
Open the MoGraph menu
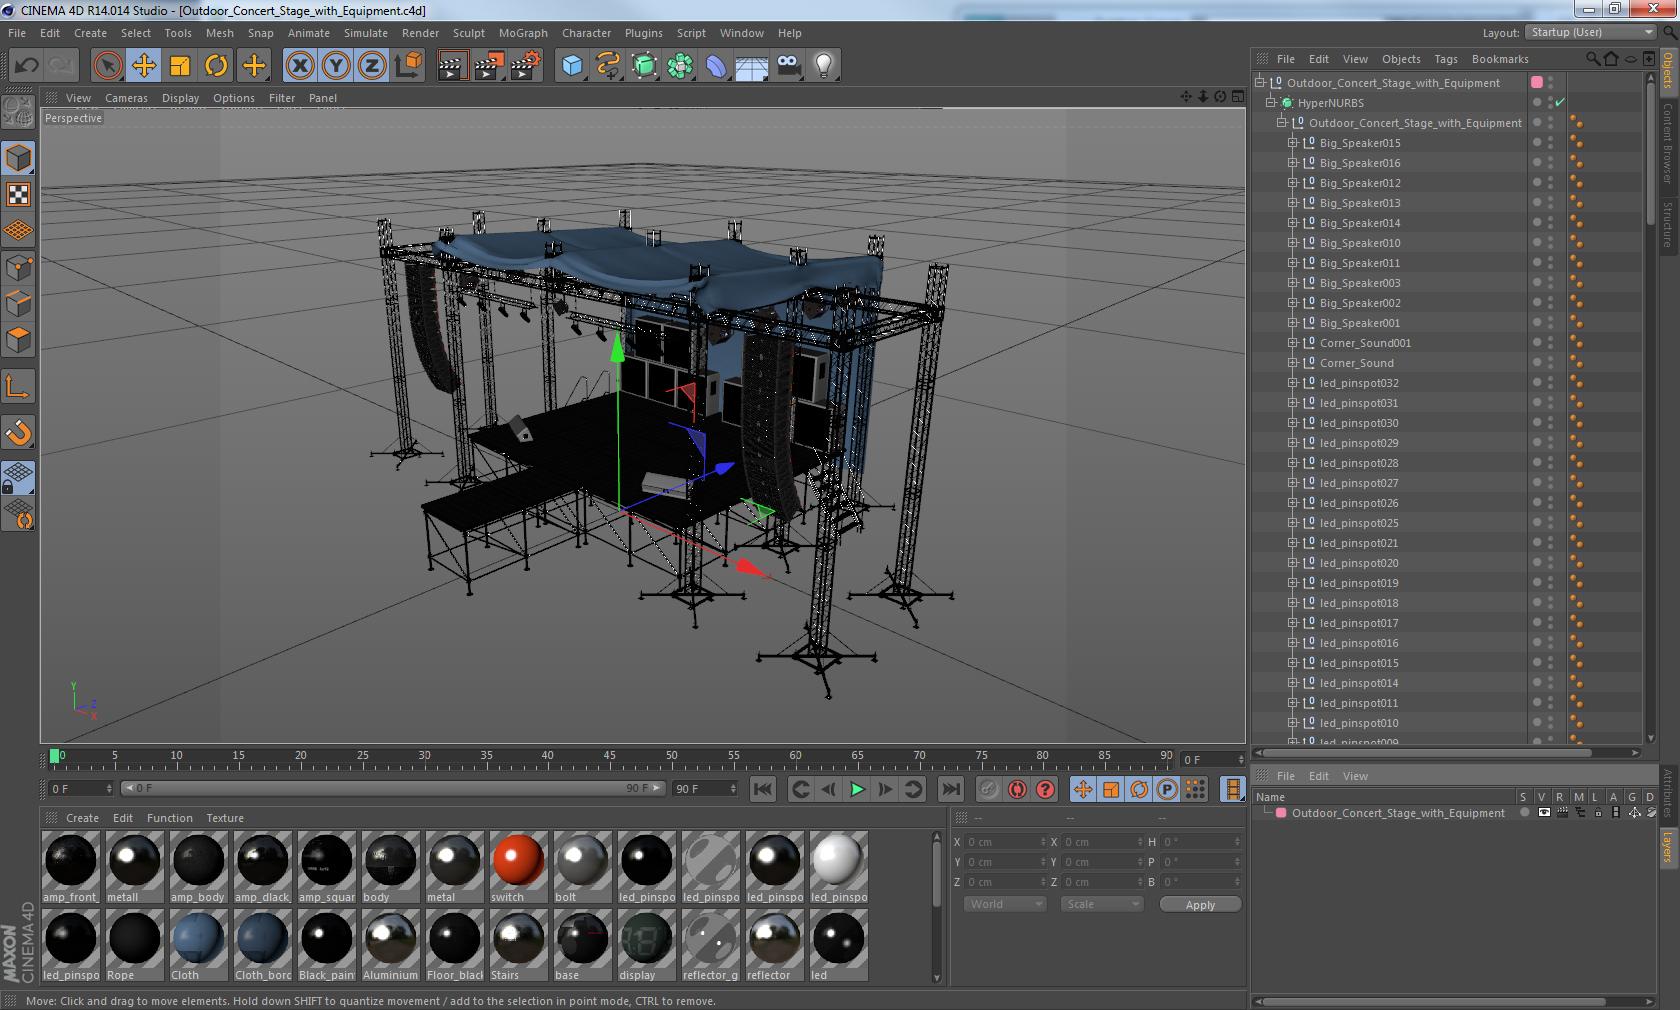523,33
